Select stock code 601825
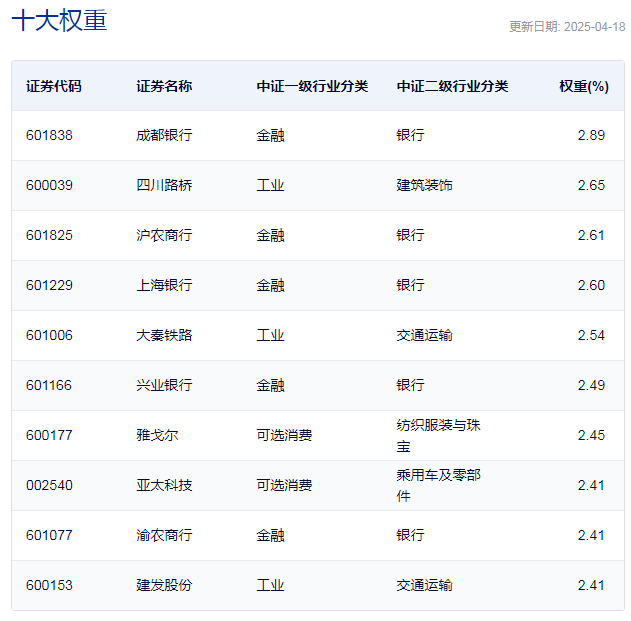Image resolution: width=631 pixels, height=621 pixels. [x=49, y=235]
